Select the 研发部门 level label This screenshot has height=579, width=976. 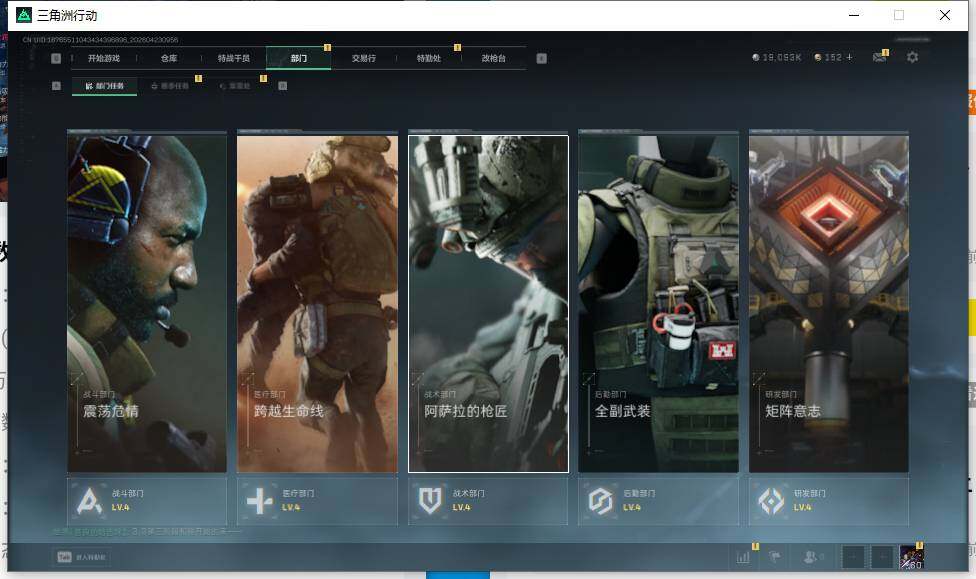[x=802, y=507]
